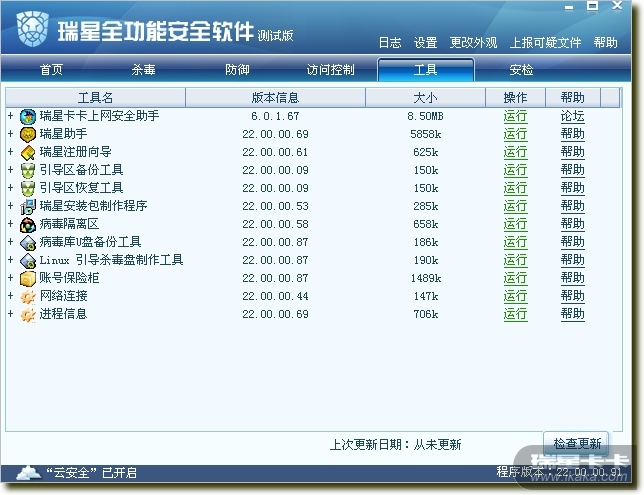Open 帮助 for 瑞星安装包制作程序

click(x=573, y=207)
